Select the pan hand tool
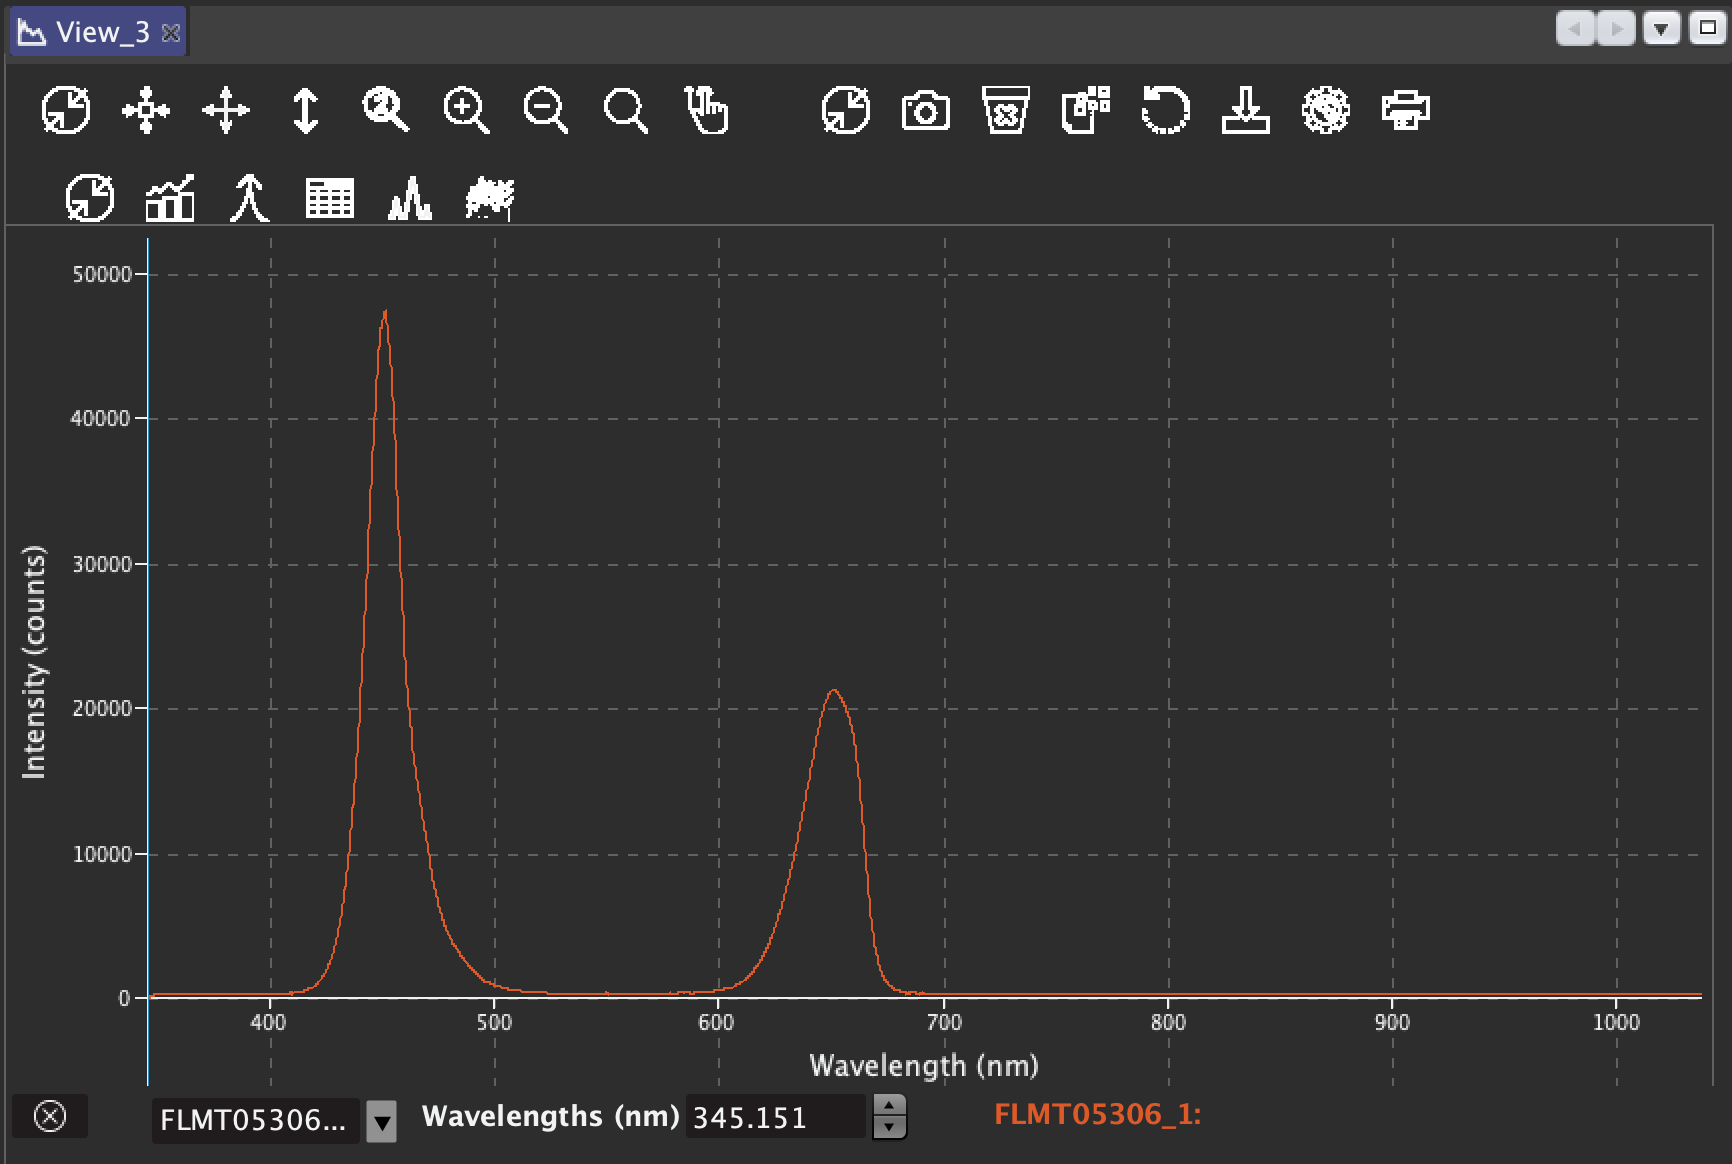Viewport: 1732px width, 1164px height. 706,110
